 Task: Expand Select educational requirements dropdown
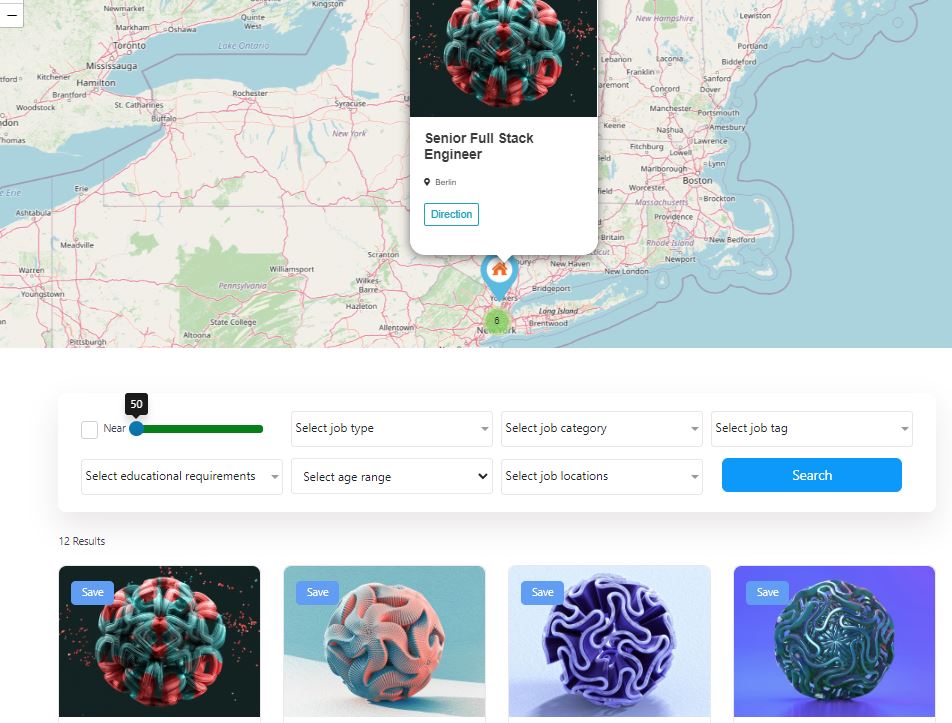coord(182,477)
